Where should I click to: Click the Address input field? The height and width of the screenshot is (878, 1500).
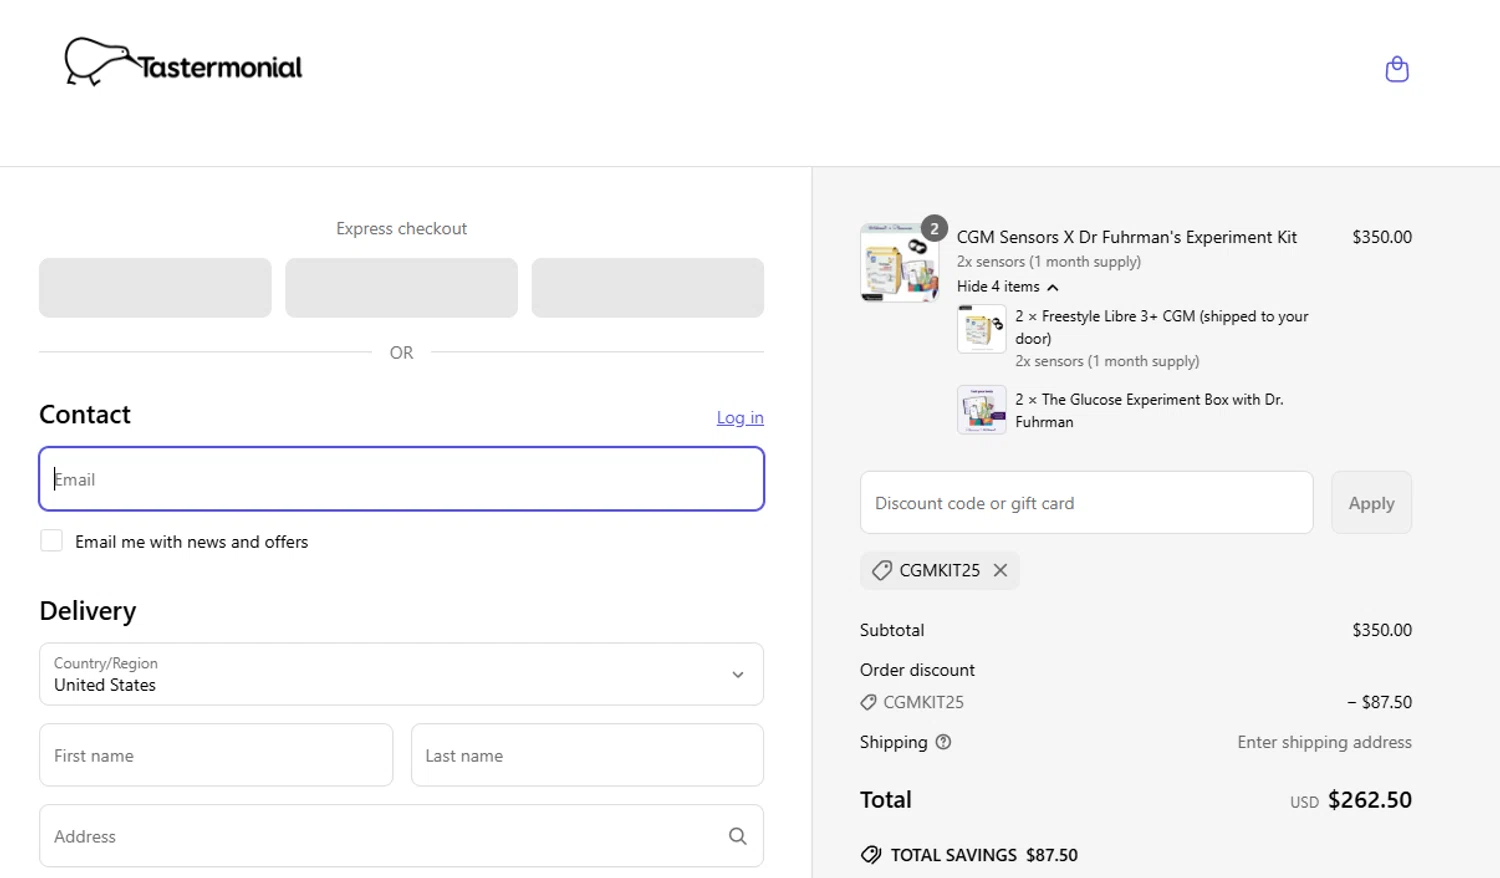coord(401,836)
